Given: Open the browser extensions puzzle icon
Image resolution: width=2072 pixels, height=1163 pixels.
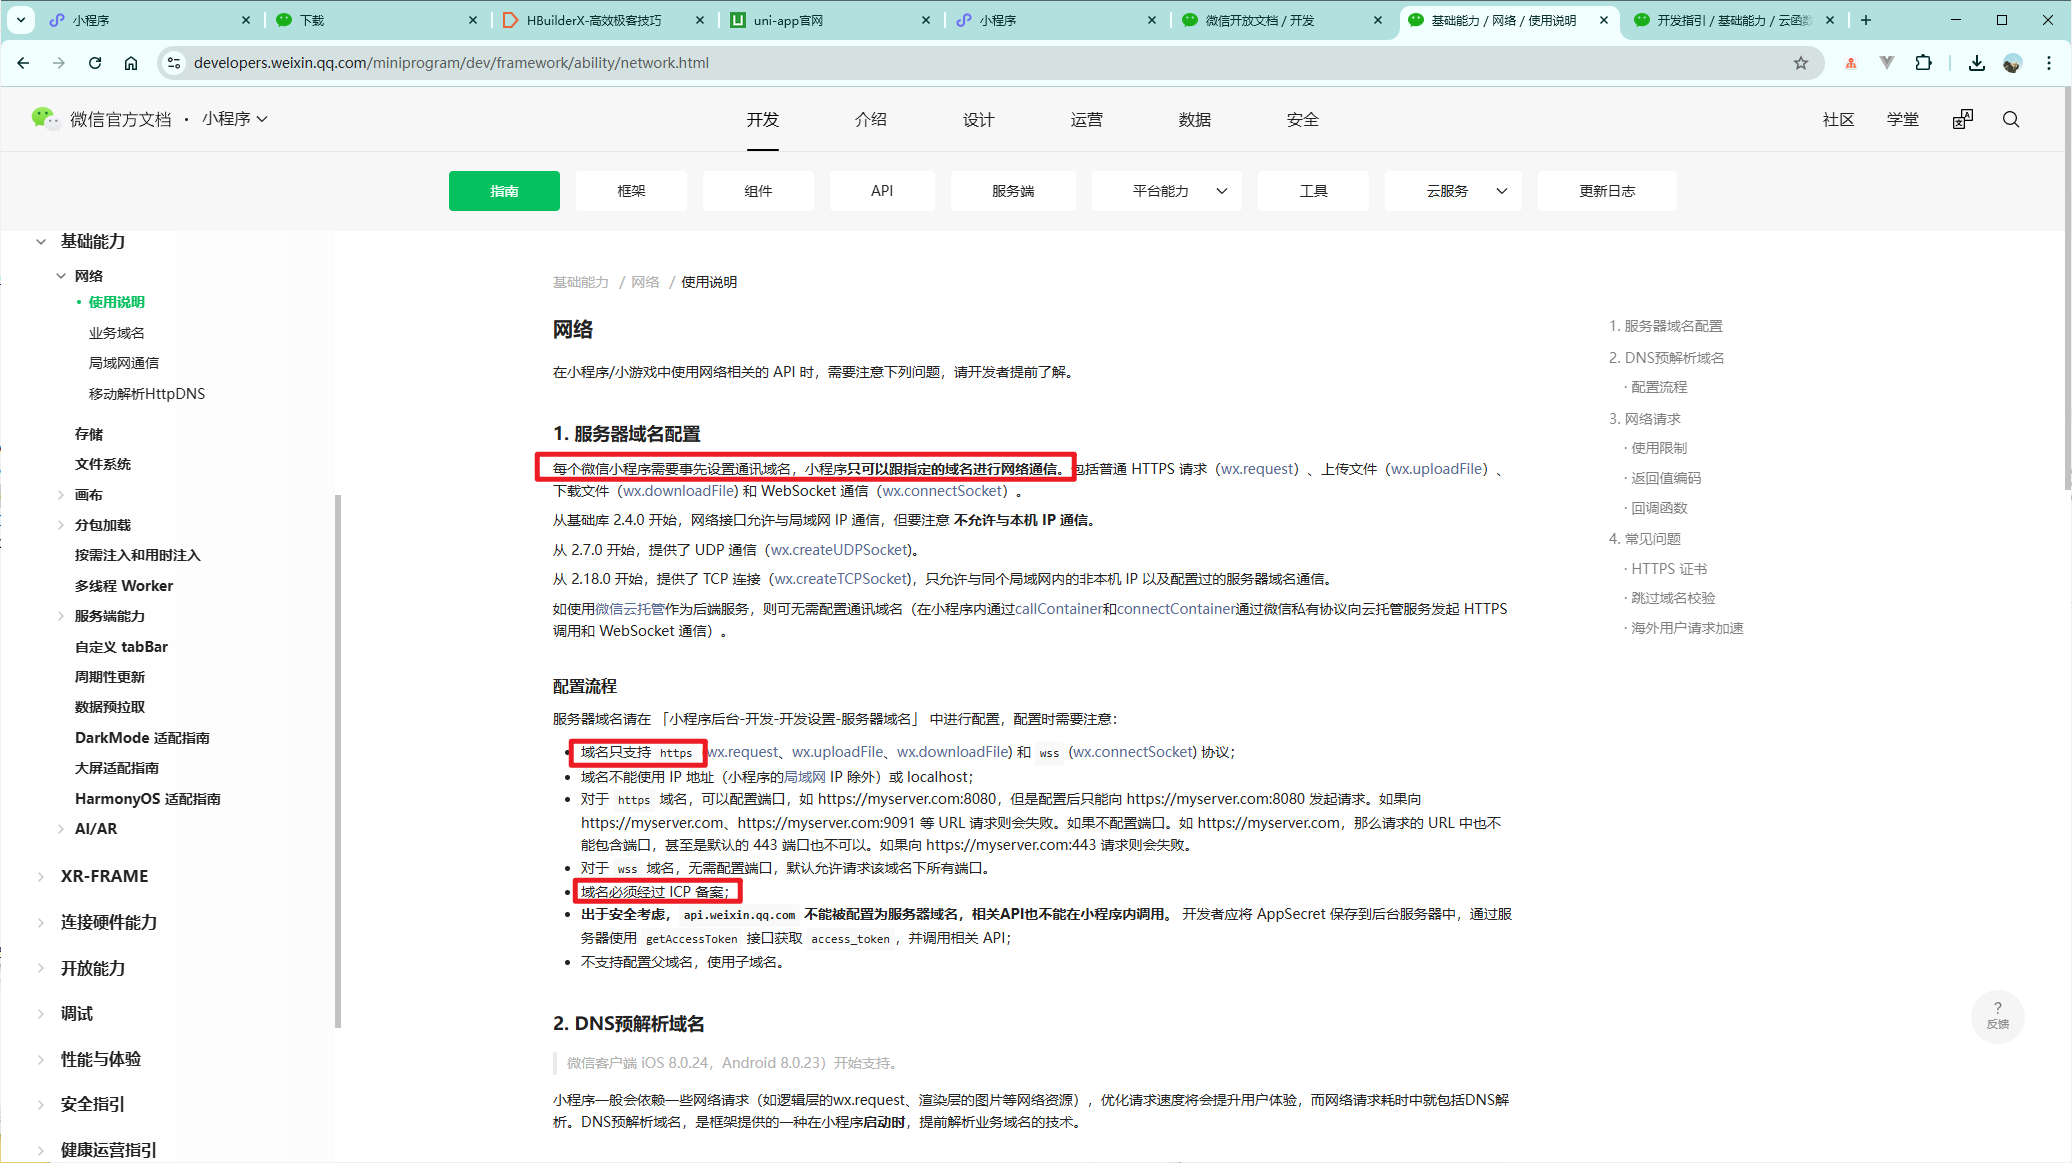Looking at the screenshot, I should point(1923,63).
